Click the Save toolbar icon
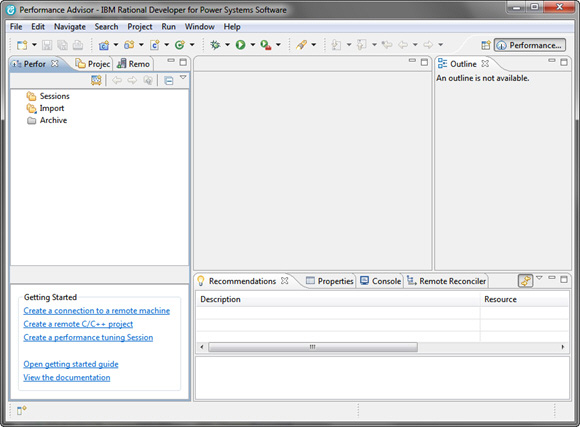Screen dimensions: 580x427 click(x=47, y=45)
